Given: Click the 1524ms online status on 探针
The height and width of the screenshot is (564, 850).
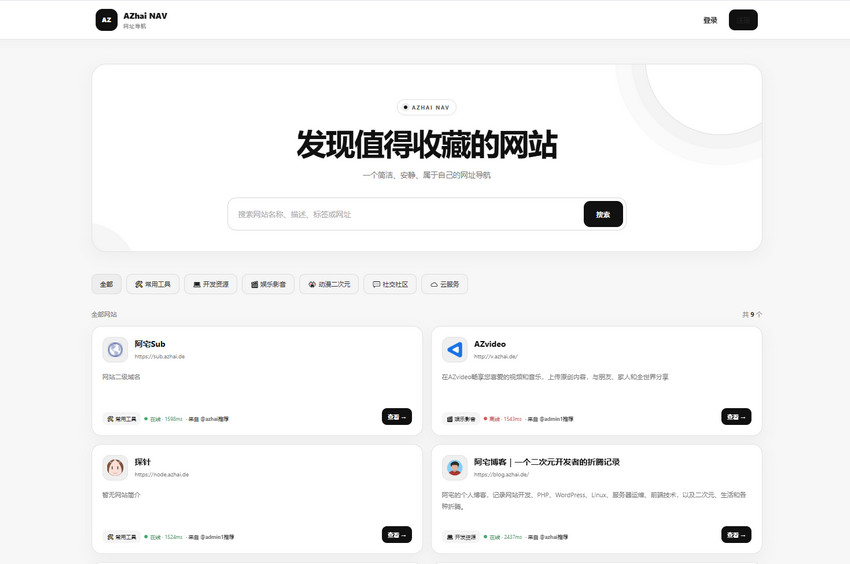Looking at the screenshot, I should click(x=164, y=537).
